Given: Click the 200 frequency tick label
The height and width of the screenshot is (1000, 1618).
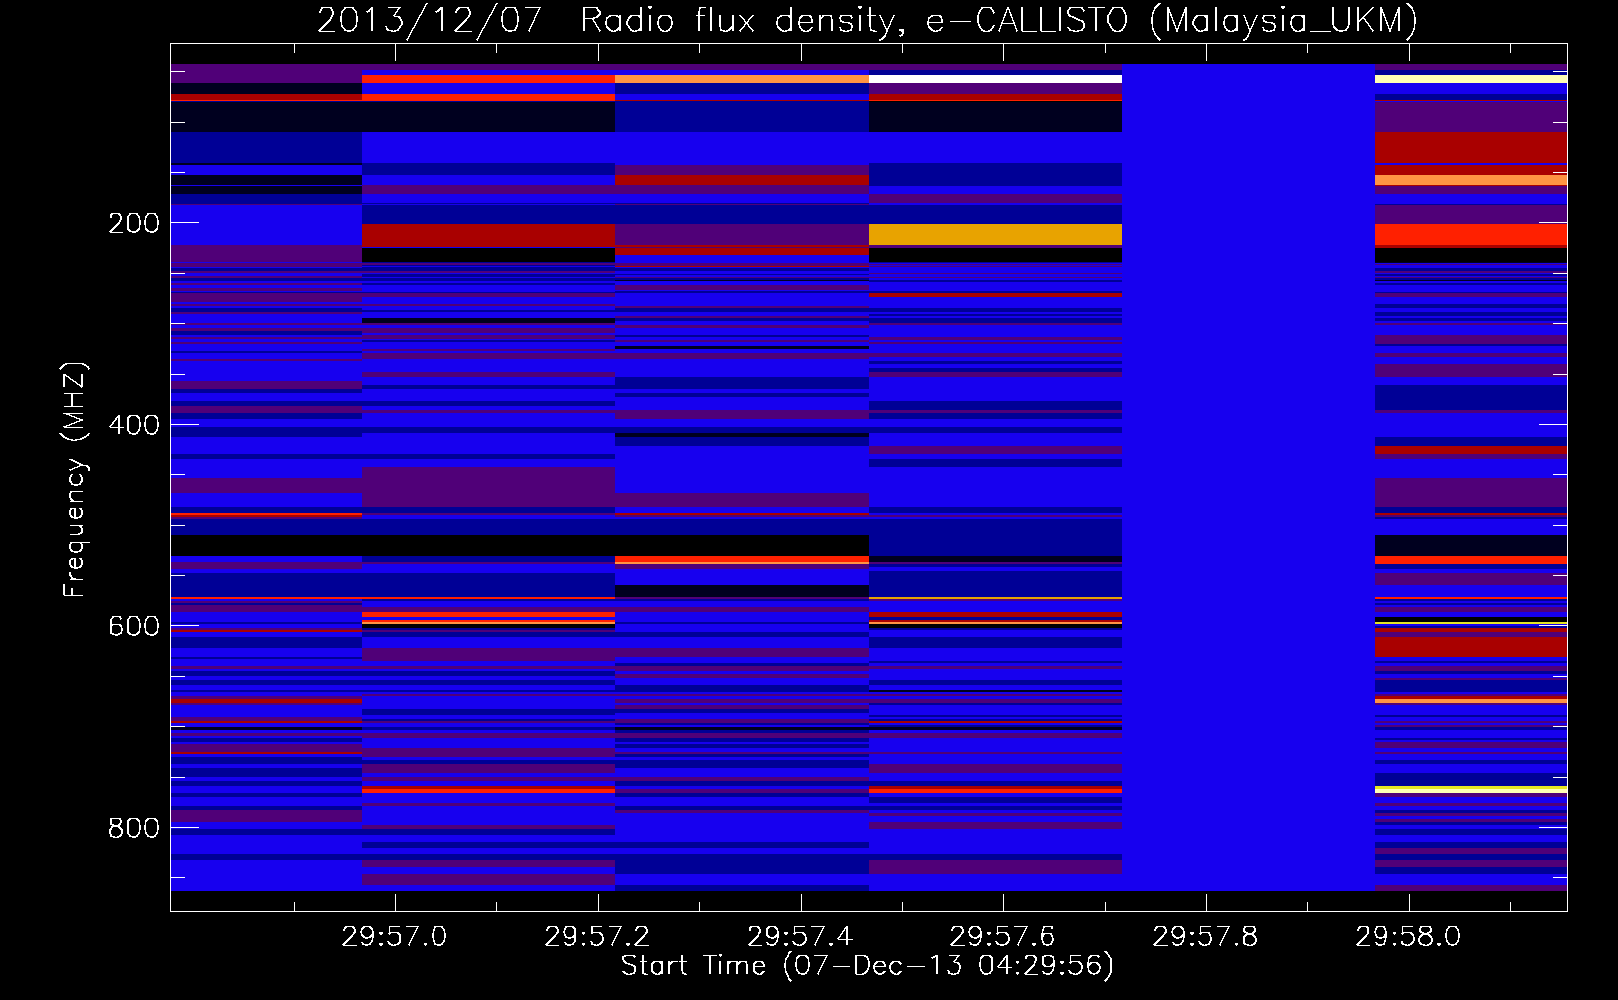Looking at the screenshot, I should pos(134,223).
